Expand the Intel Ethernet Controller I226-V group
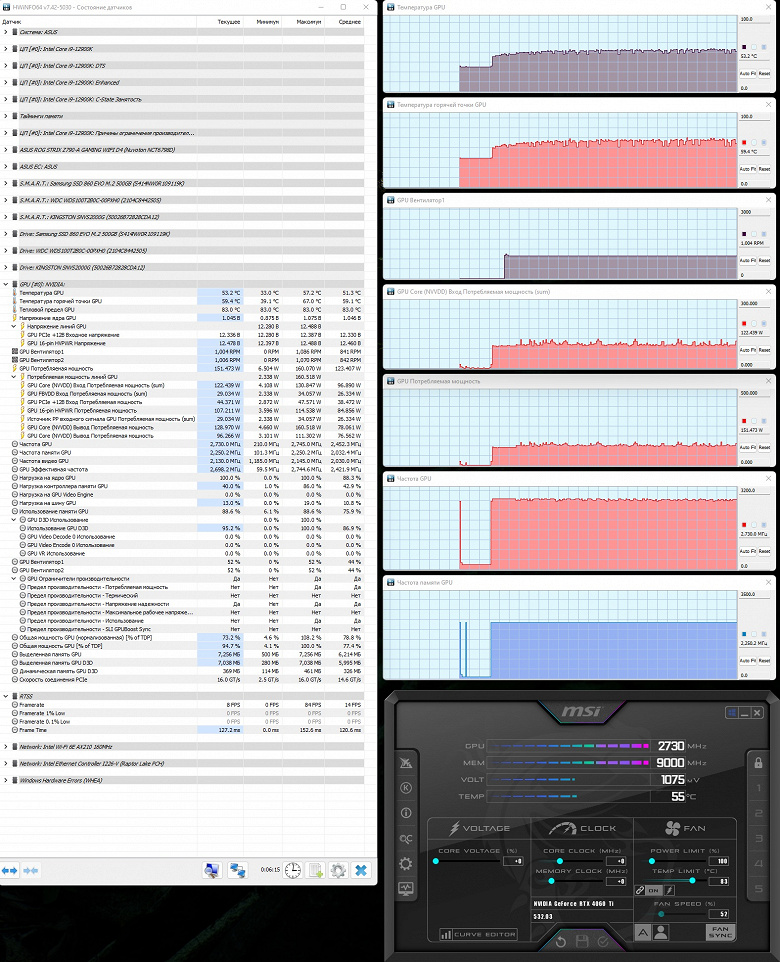The width and height of the screenshot is (780, 962). pos(6,764)
